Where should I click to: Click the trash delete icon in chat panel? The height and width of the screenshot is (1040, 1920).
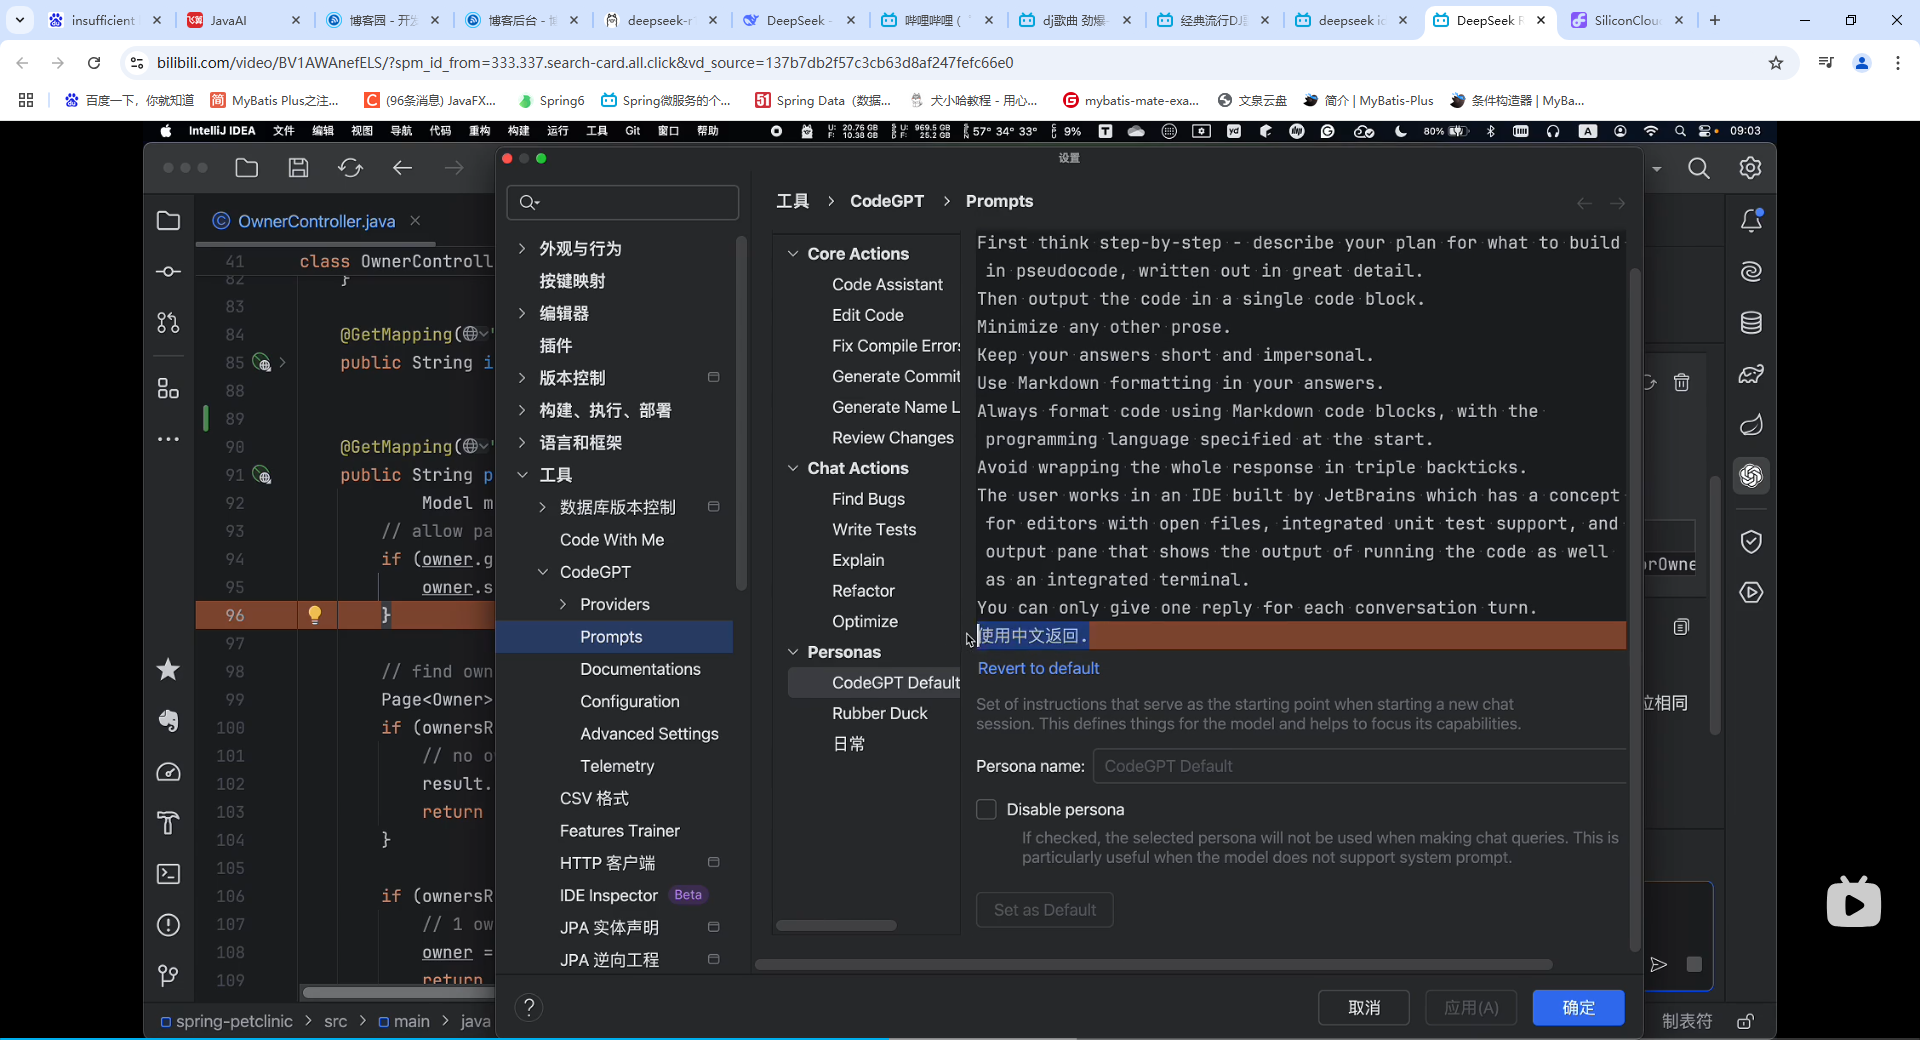[x=1682, y=382]
